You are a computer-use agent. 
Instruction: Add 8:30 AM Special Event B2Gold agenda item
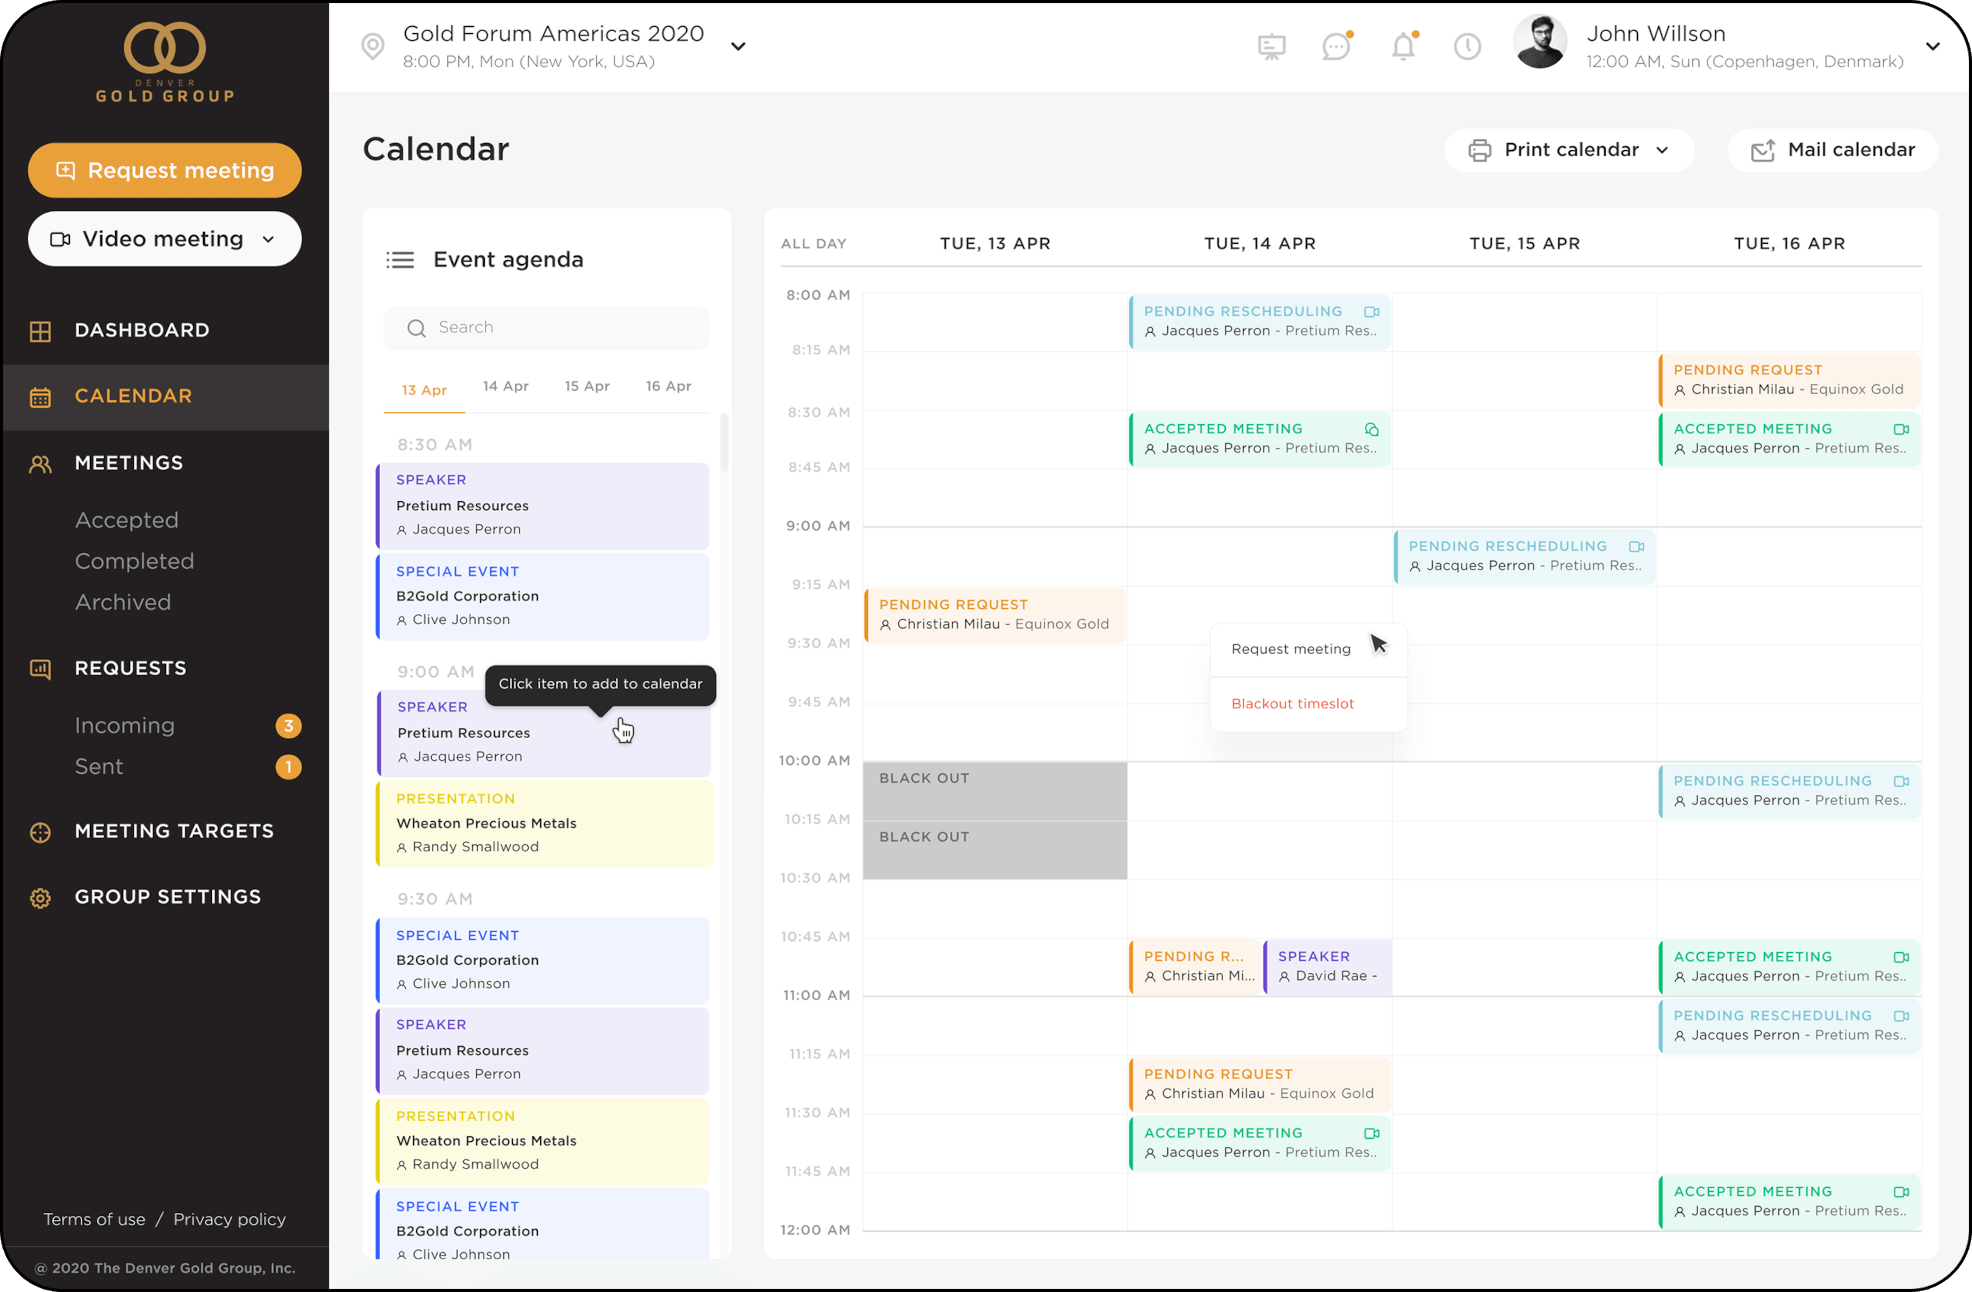543,597
